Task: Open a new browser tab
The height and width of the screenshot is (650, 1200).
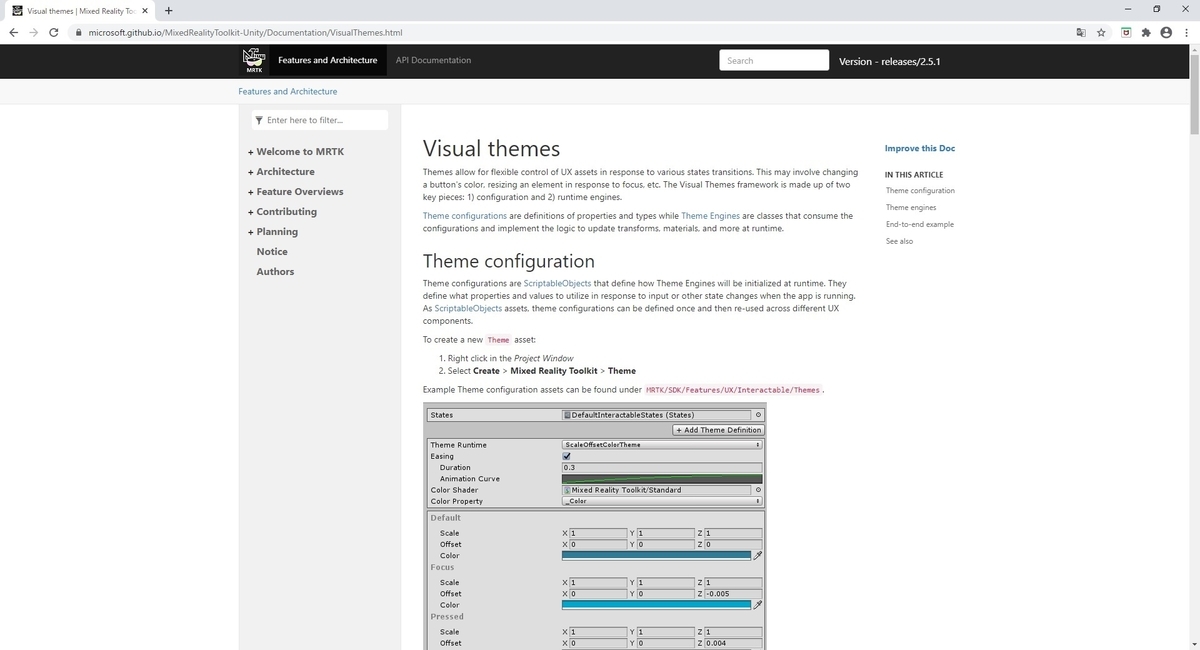Action: point(168,11)
